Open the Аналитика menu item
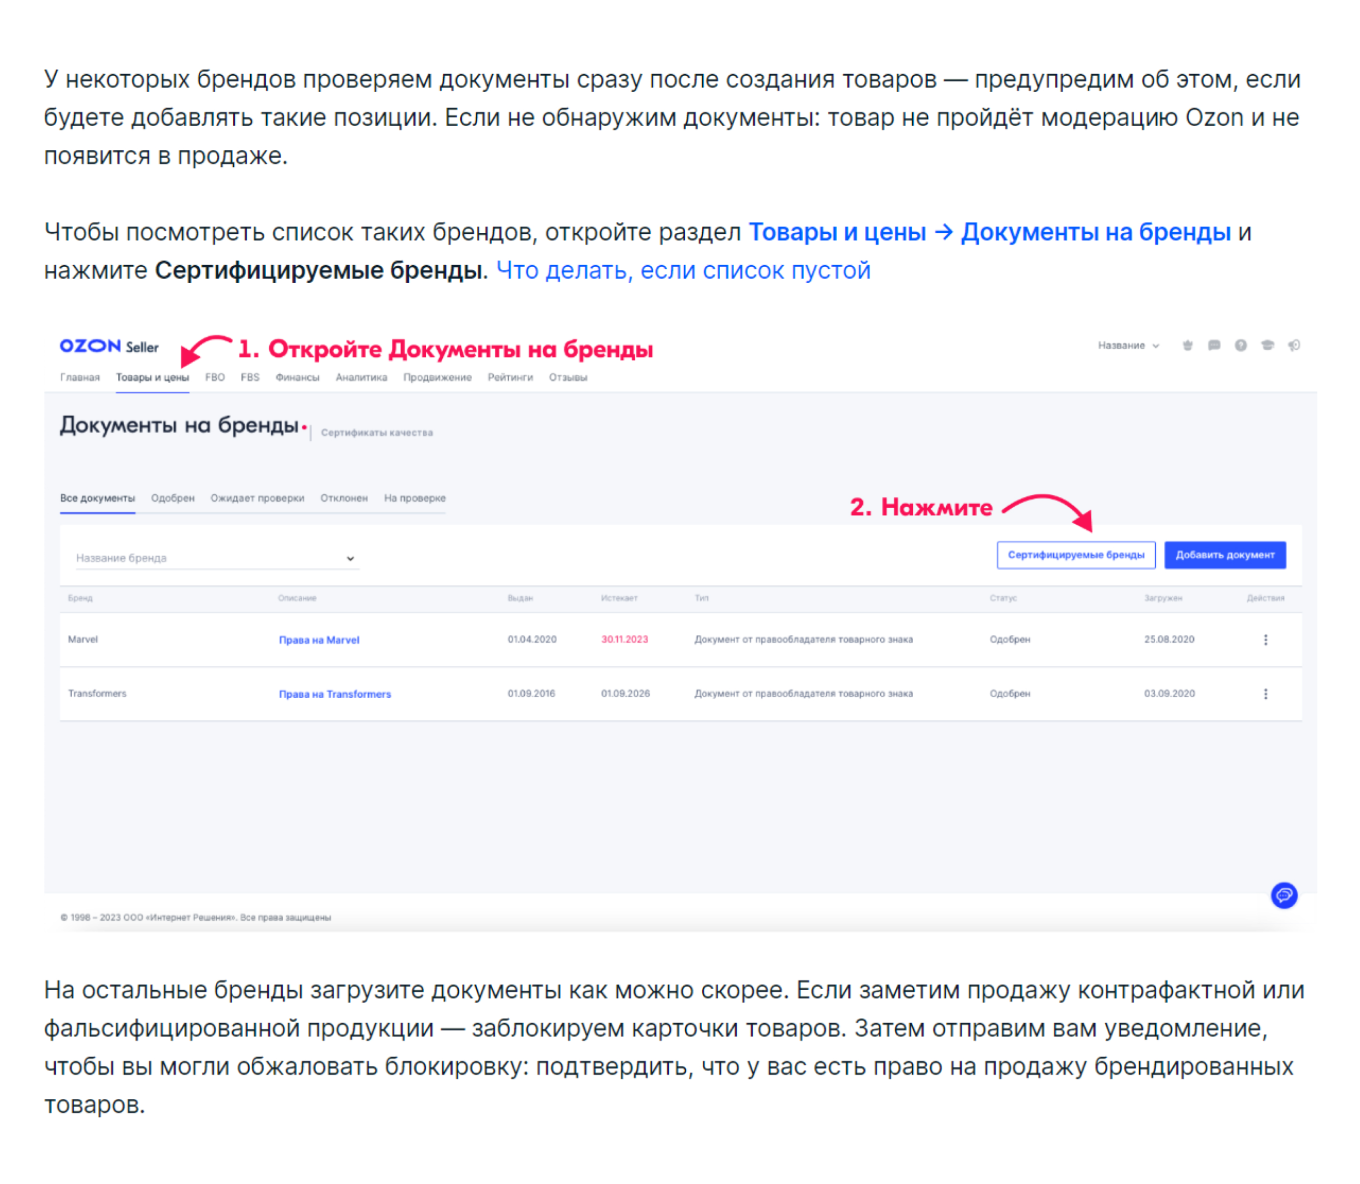The width and height of the screenshot is (1360, 1184). pos(361,377)
